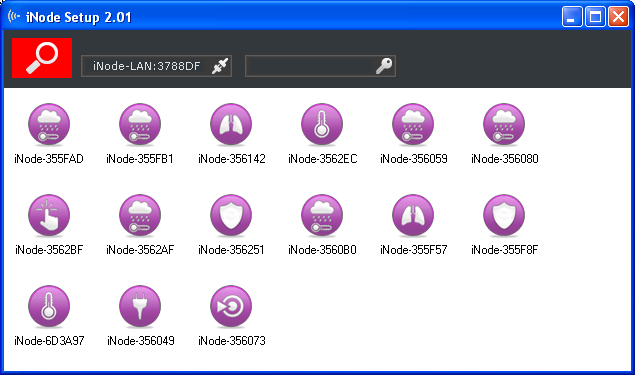Click the key icon in password field

click(384, 66)
